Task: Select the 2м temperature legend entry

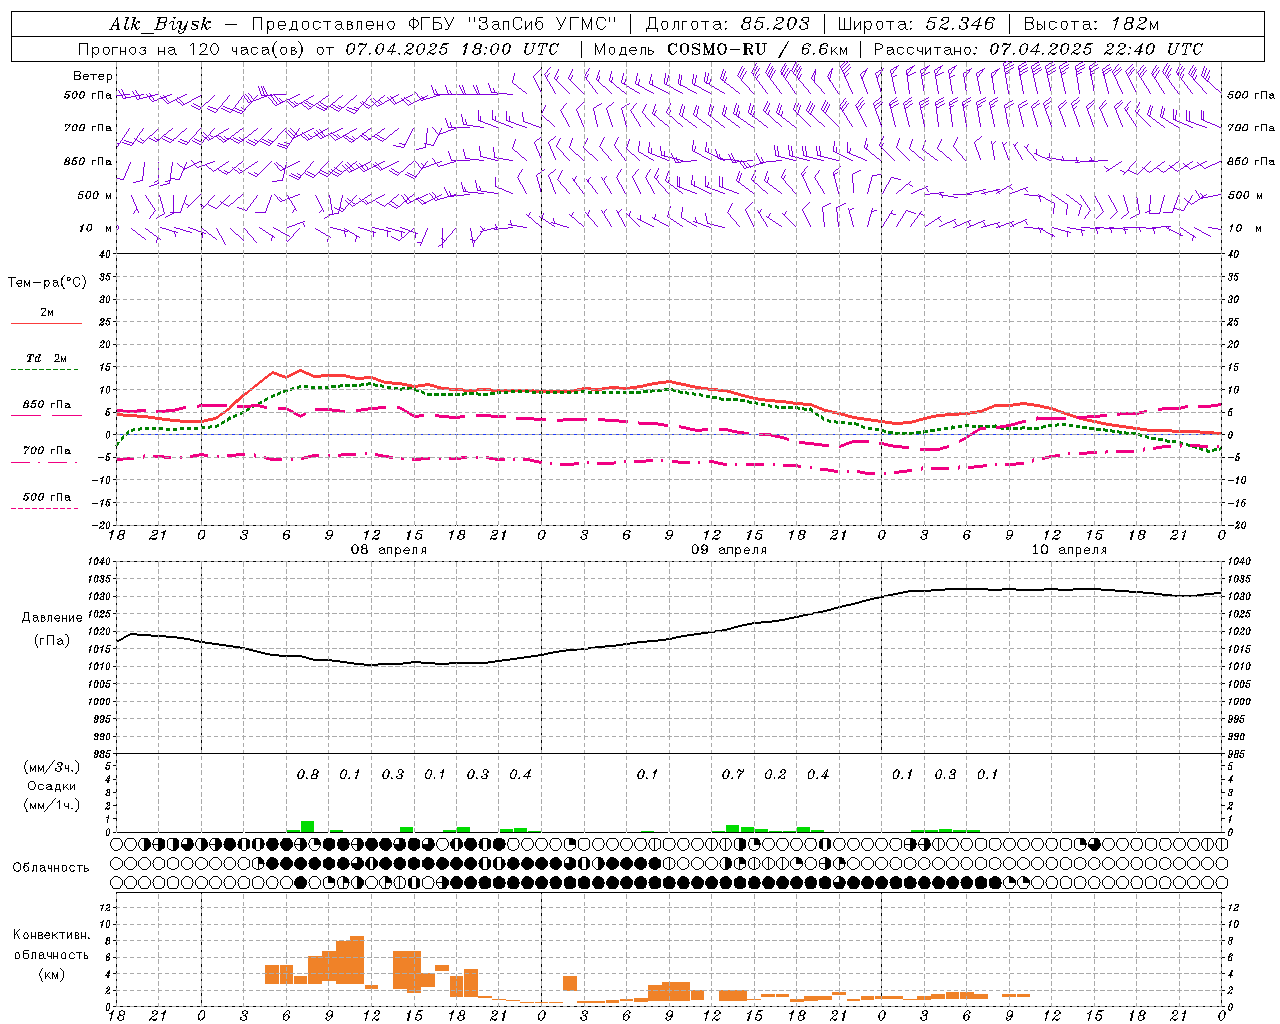Action: (47, 313)
